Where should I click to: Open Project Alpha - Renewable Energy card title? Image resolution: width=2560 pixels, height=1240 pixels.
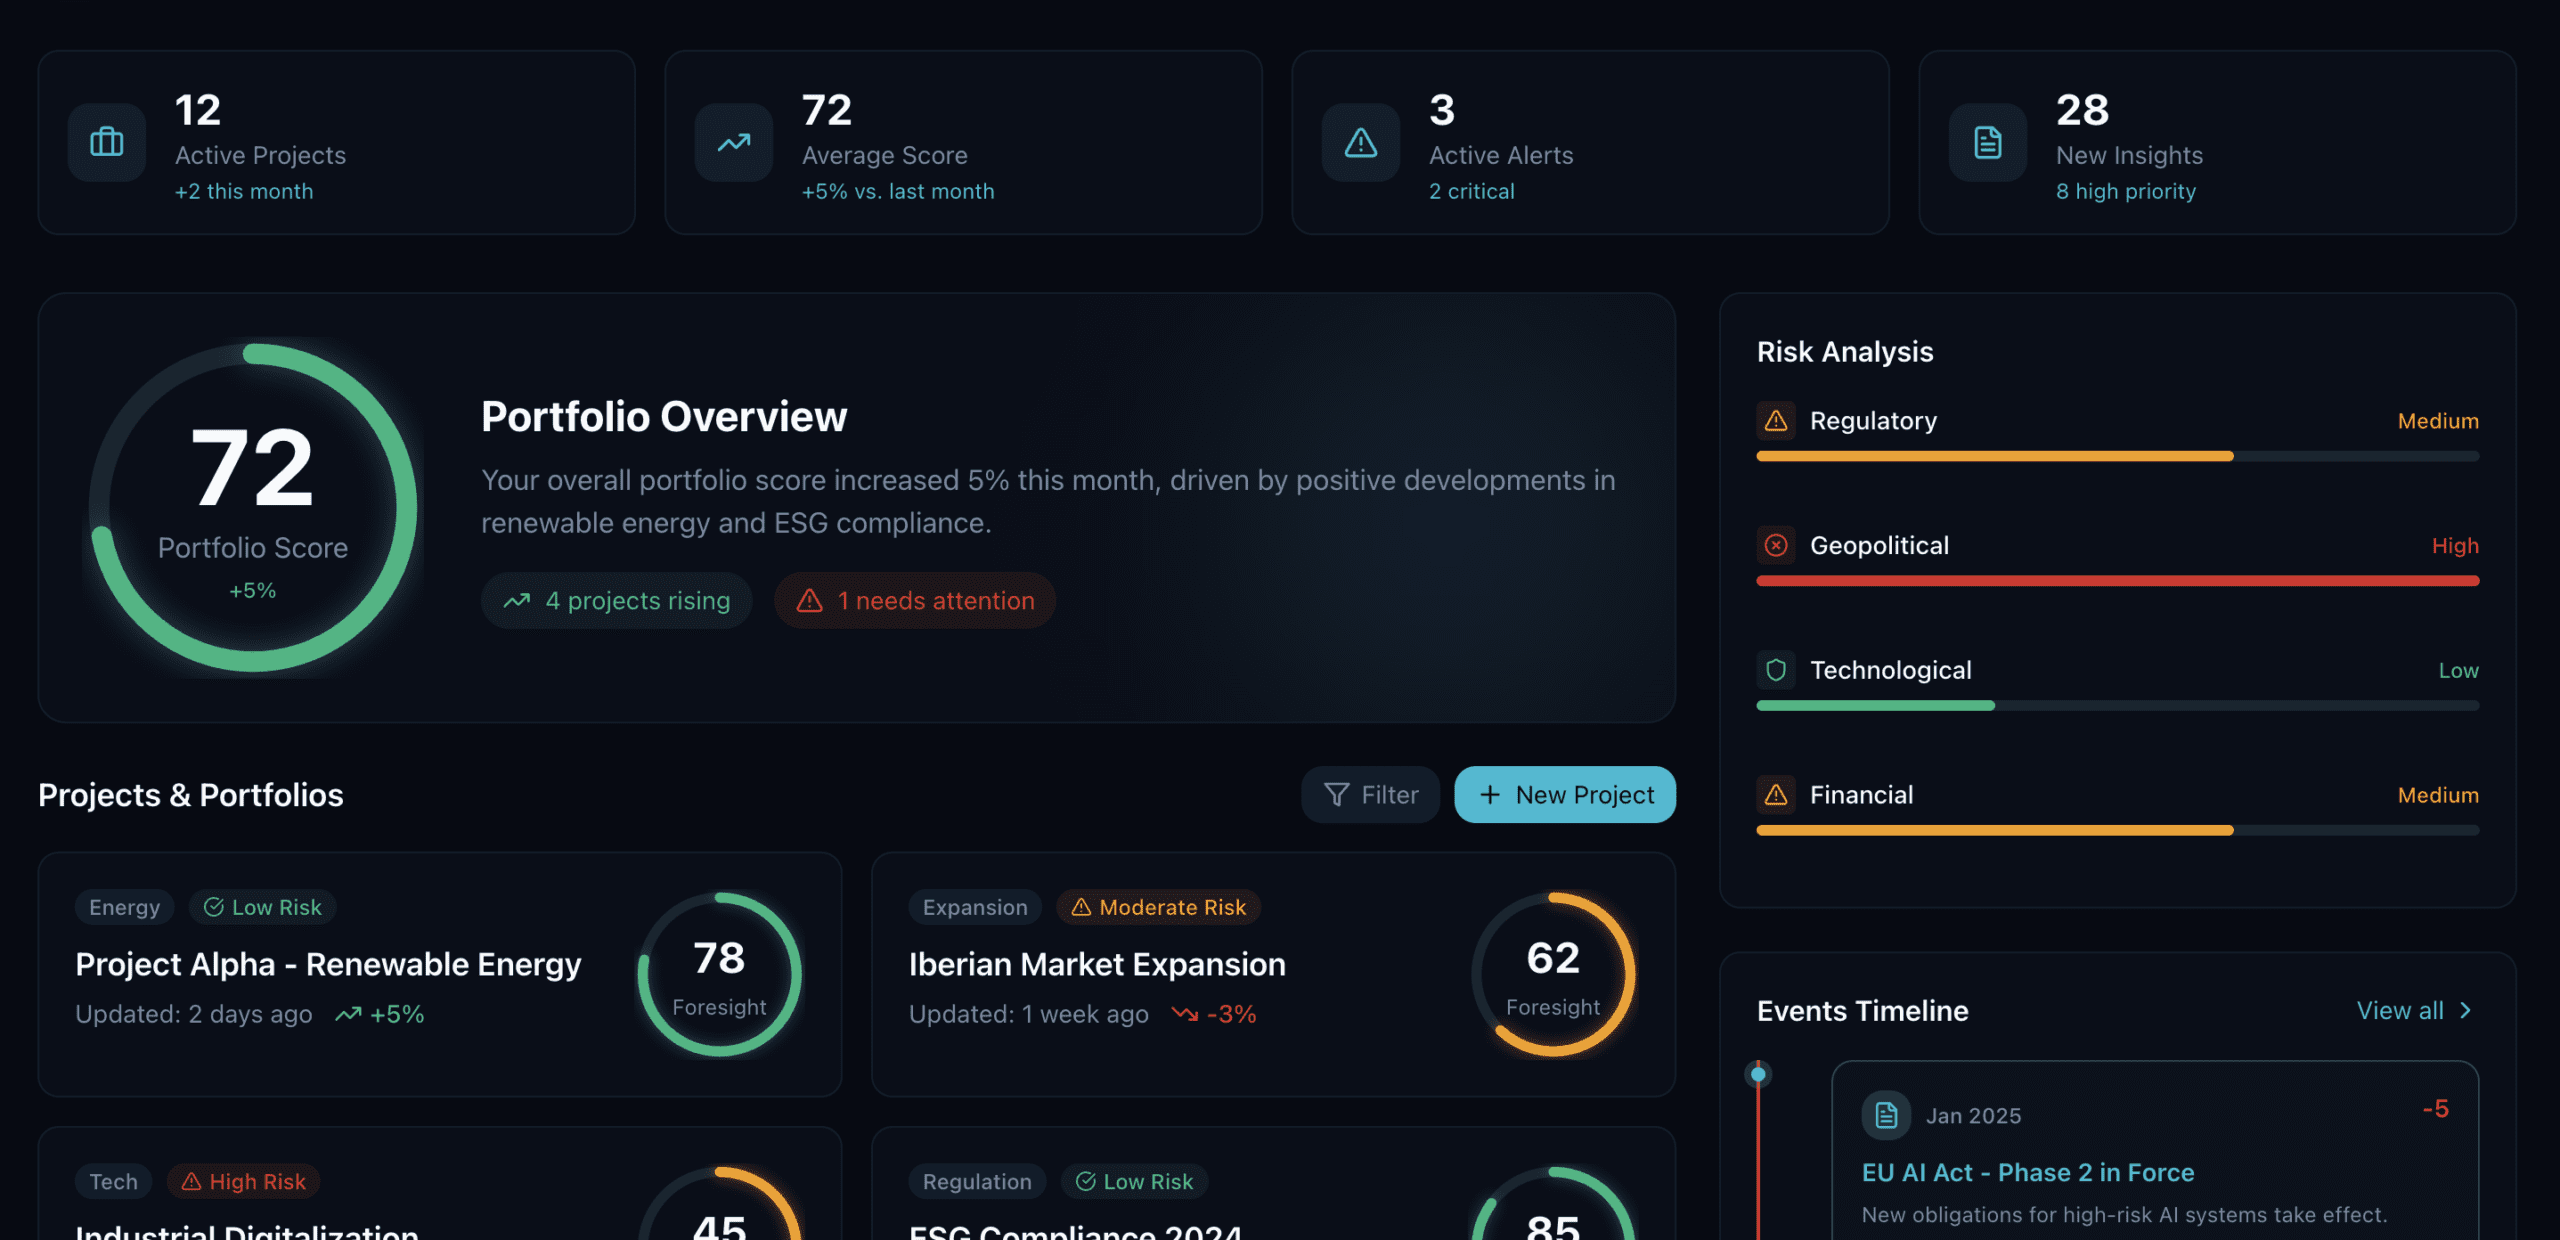[x=328, y=965]
